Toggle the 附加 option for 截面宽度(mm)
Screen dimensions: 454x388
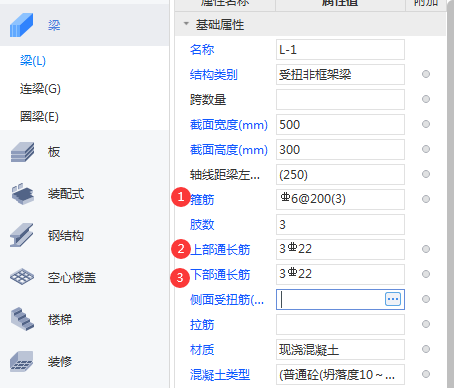tap(426, 124)
